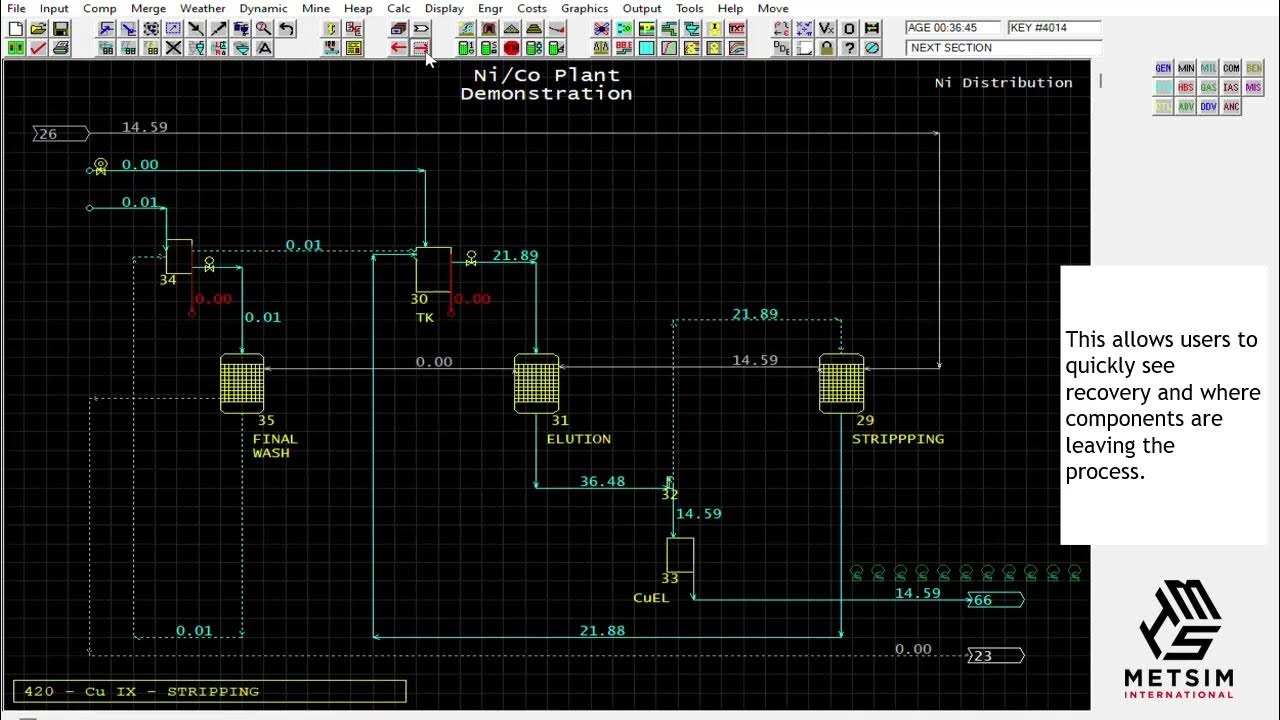Image resolution: width=1280 pixels, height=720 pixels.
Task: Click the Save floppy disk icon
Action: pyautogui.click(x=60, y=29)
